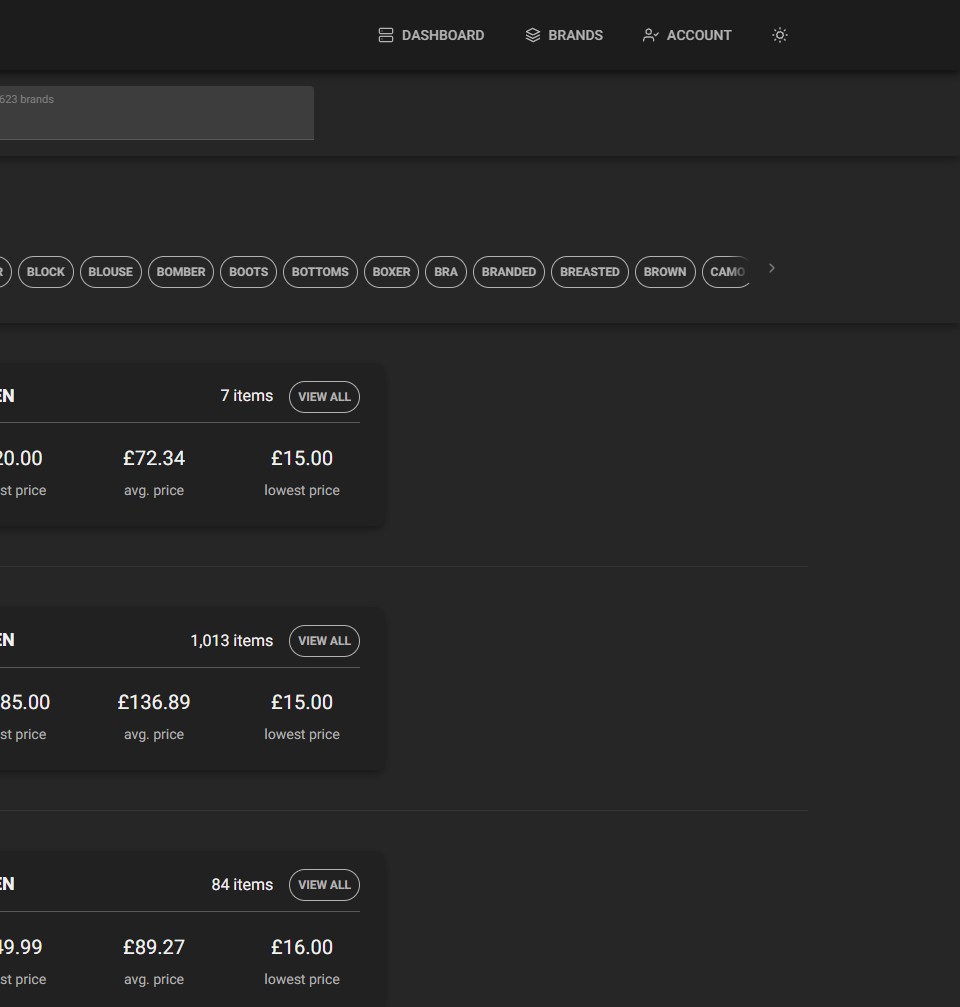Filter by the BOMBER chip
This screenshot has width=960, height=1007.
click(x=181, y=272)
